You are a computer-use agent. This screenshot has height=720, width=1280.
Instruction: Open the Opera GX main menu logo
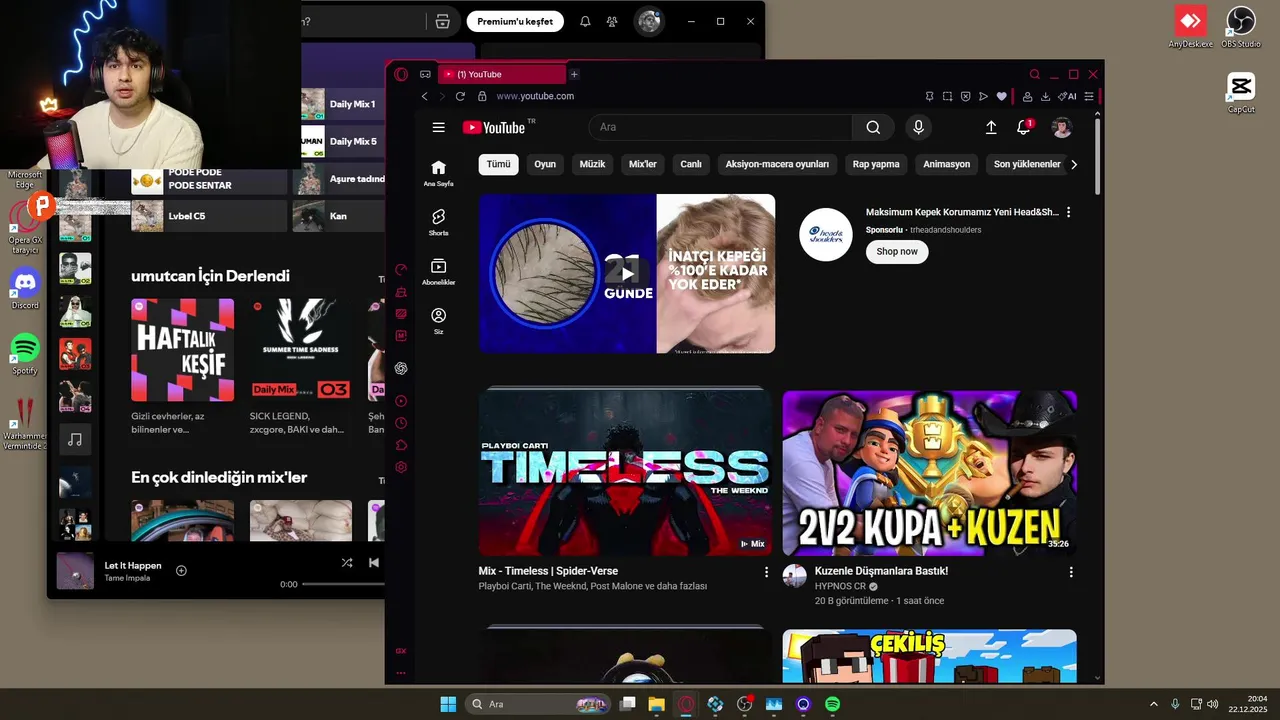point(401,74)
